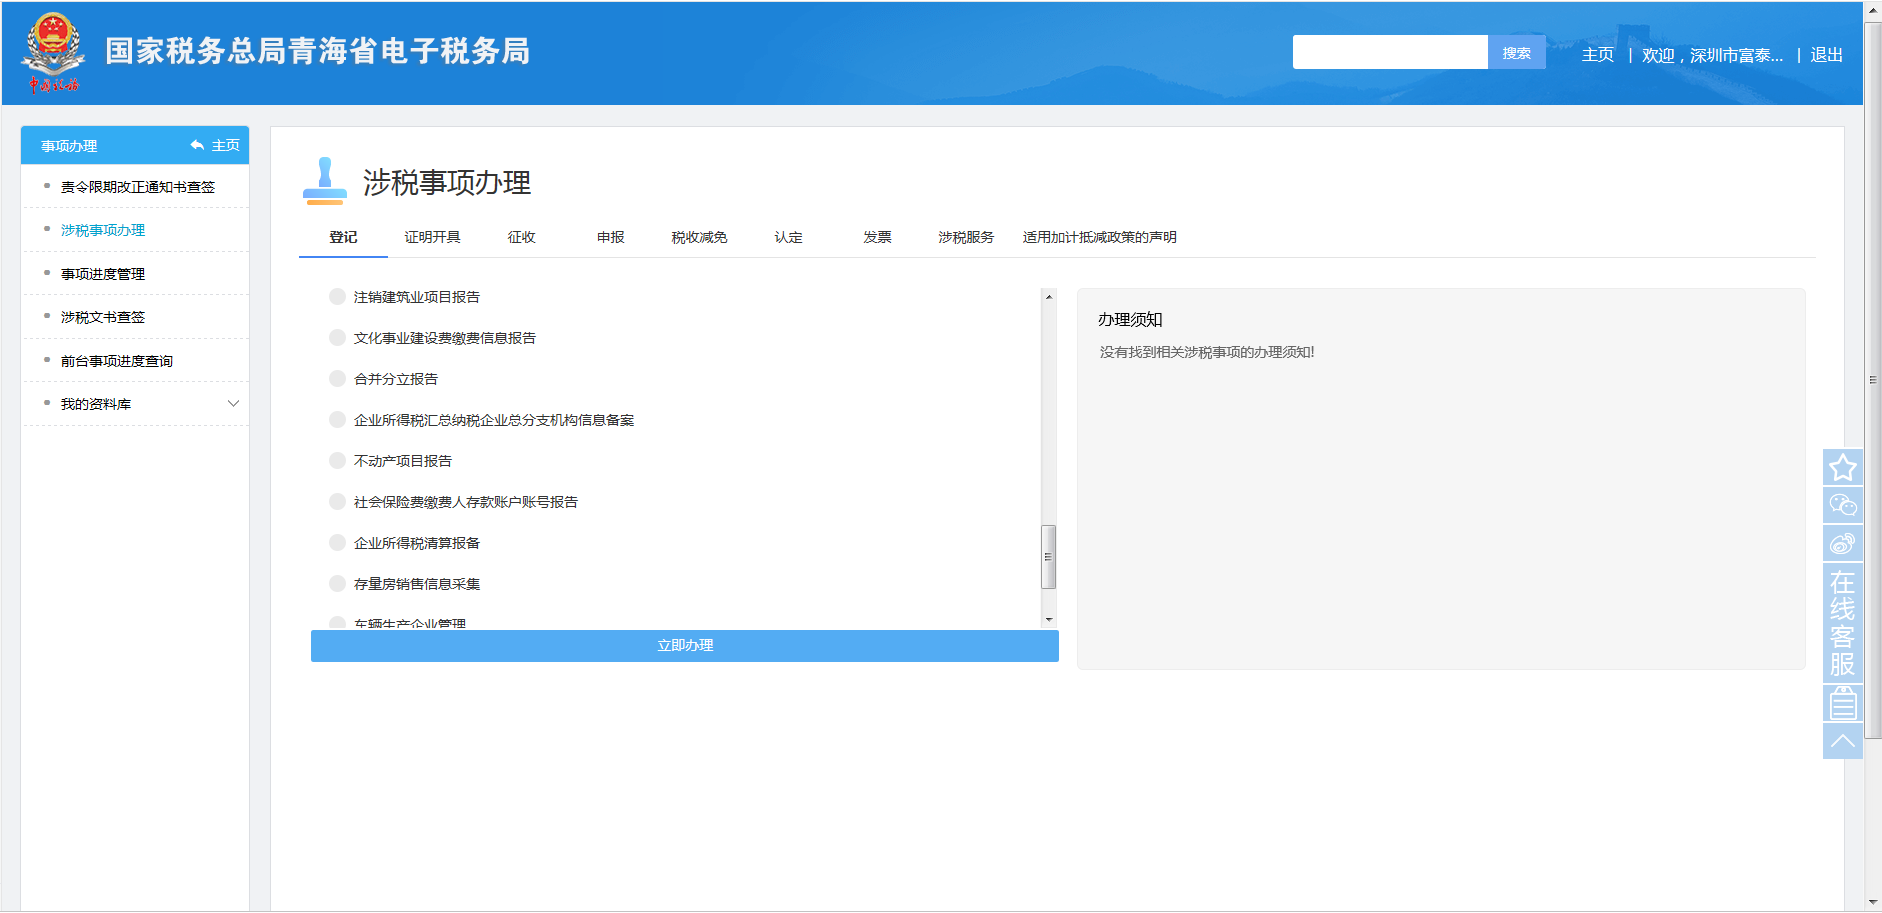The image size is (1882, 913).
Task: Select 社会保险费缴费人存款账户账号报告 option
Action: click(x=337, y=502)
